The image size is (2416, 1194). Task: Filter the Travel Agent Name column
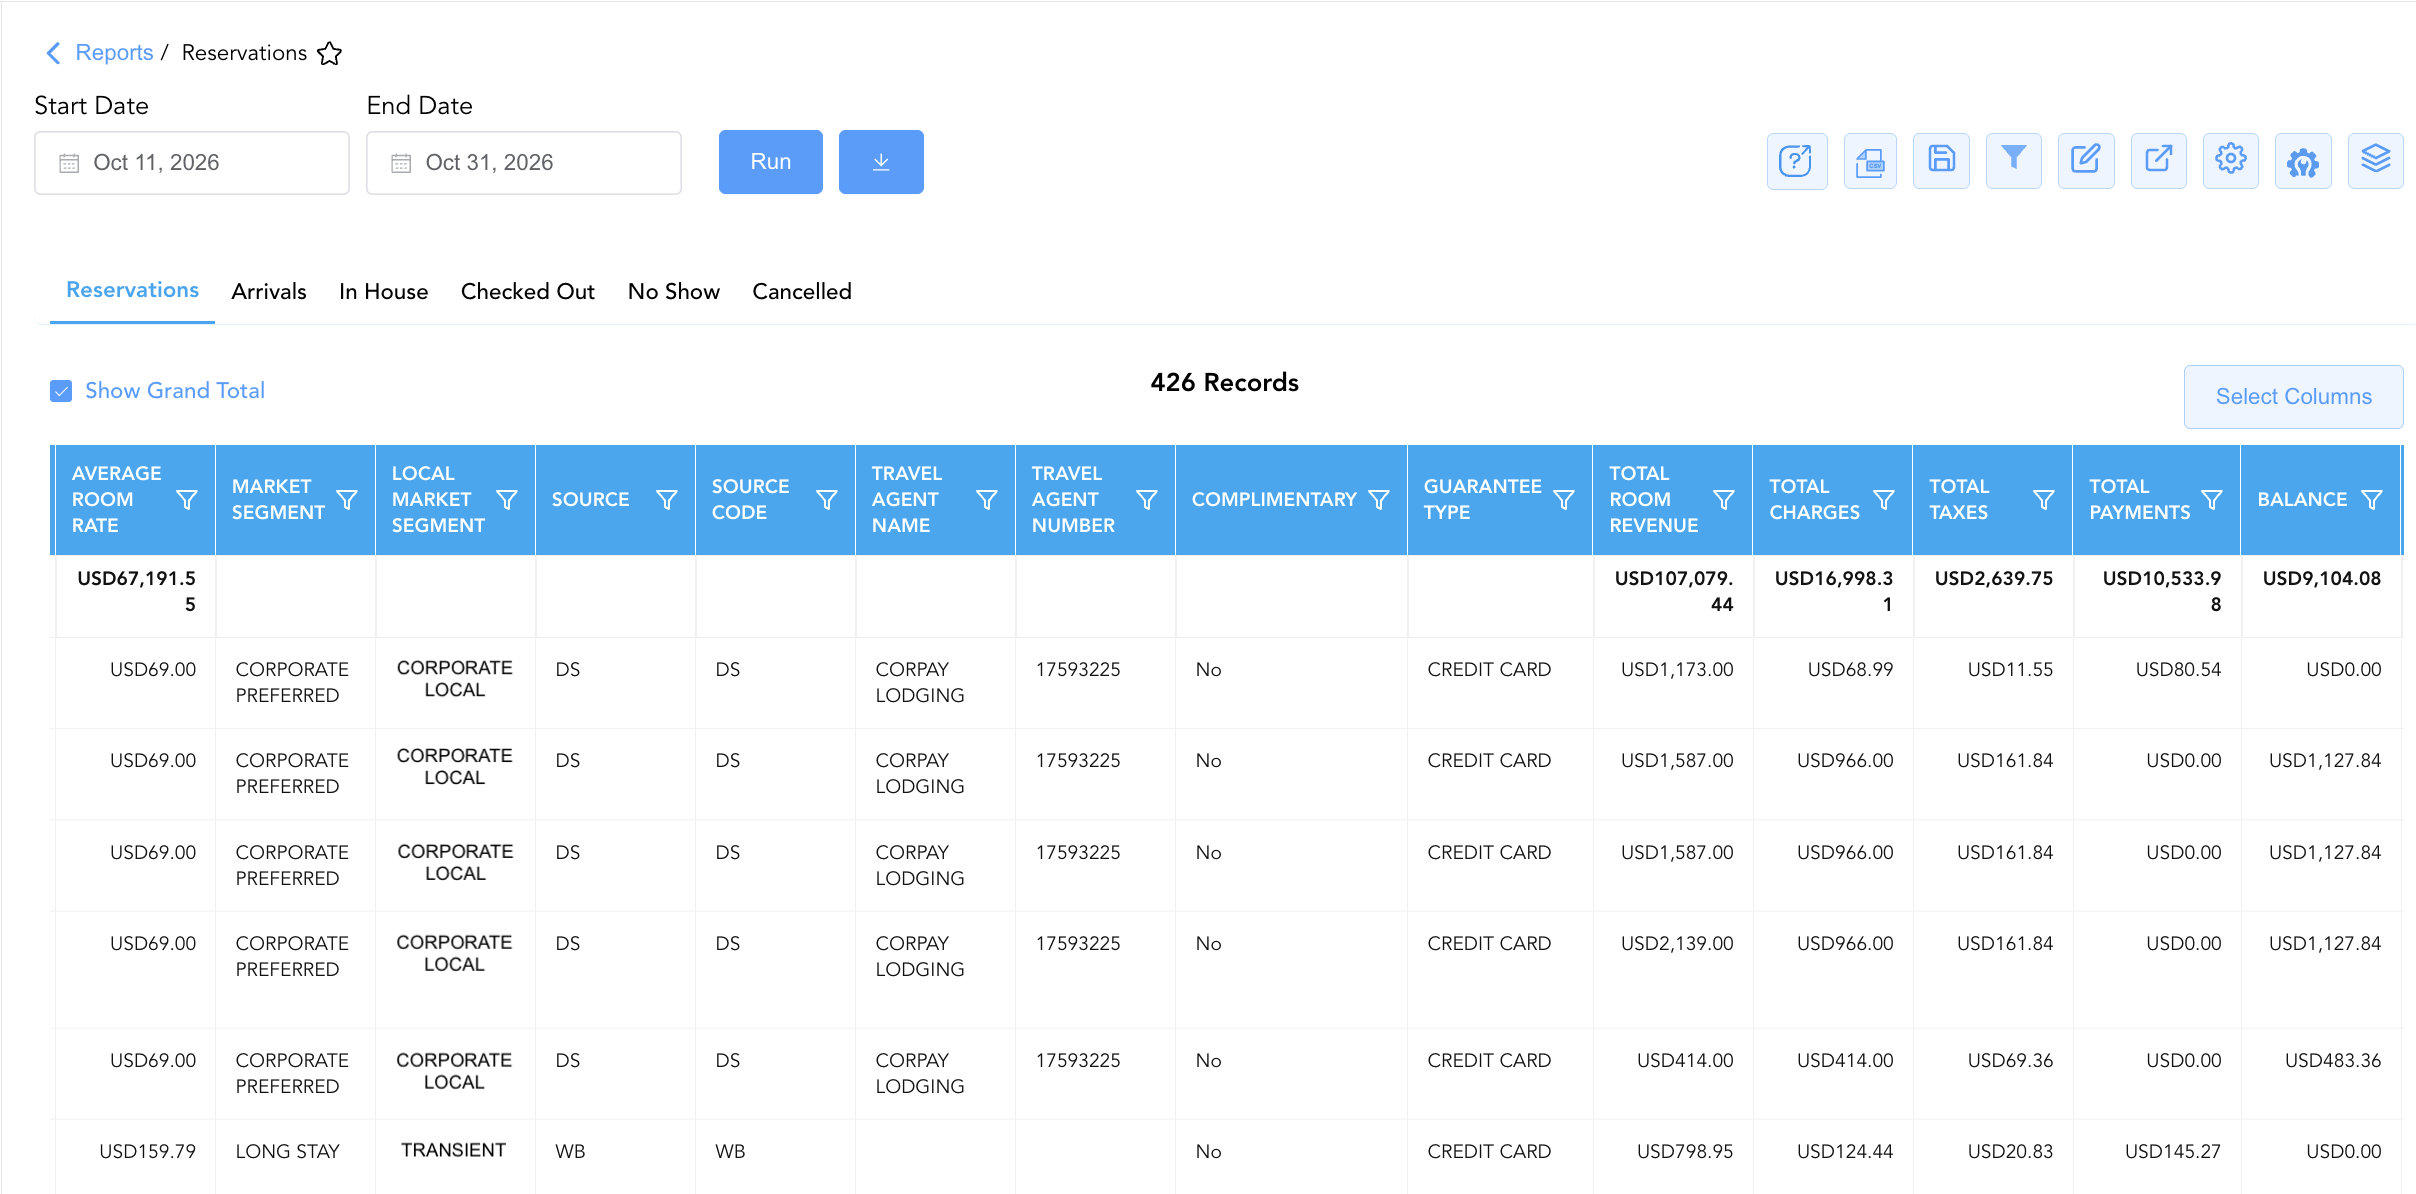point(987,499)
